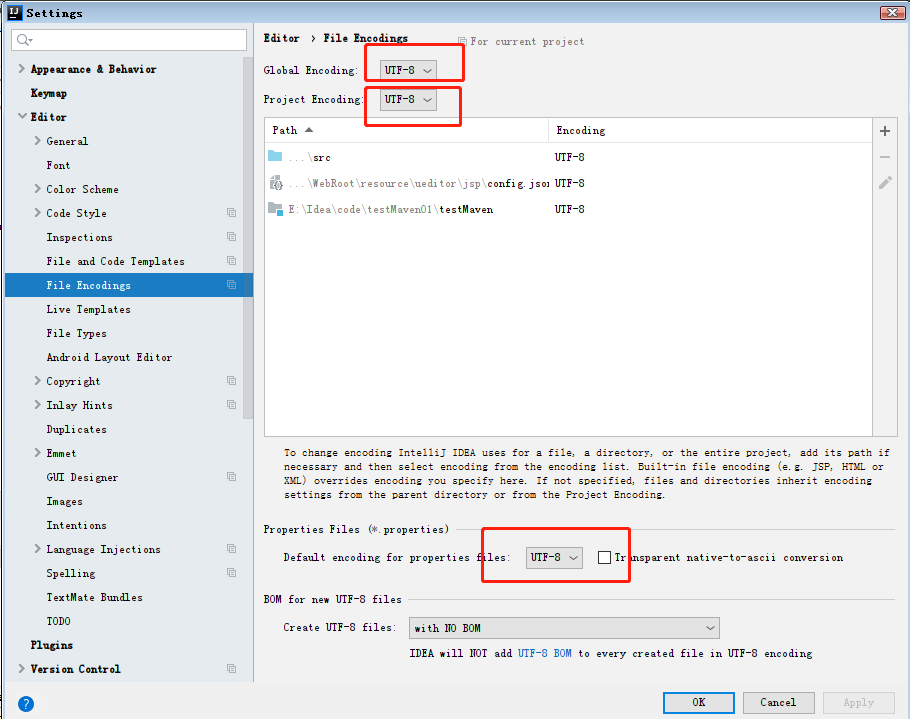This screenshot has height=719, width=910.
Task: Focus the settings search field
Action: [x=129, y=39]
